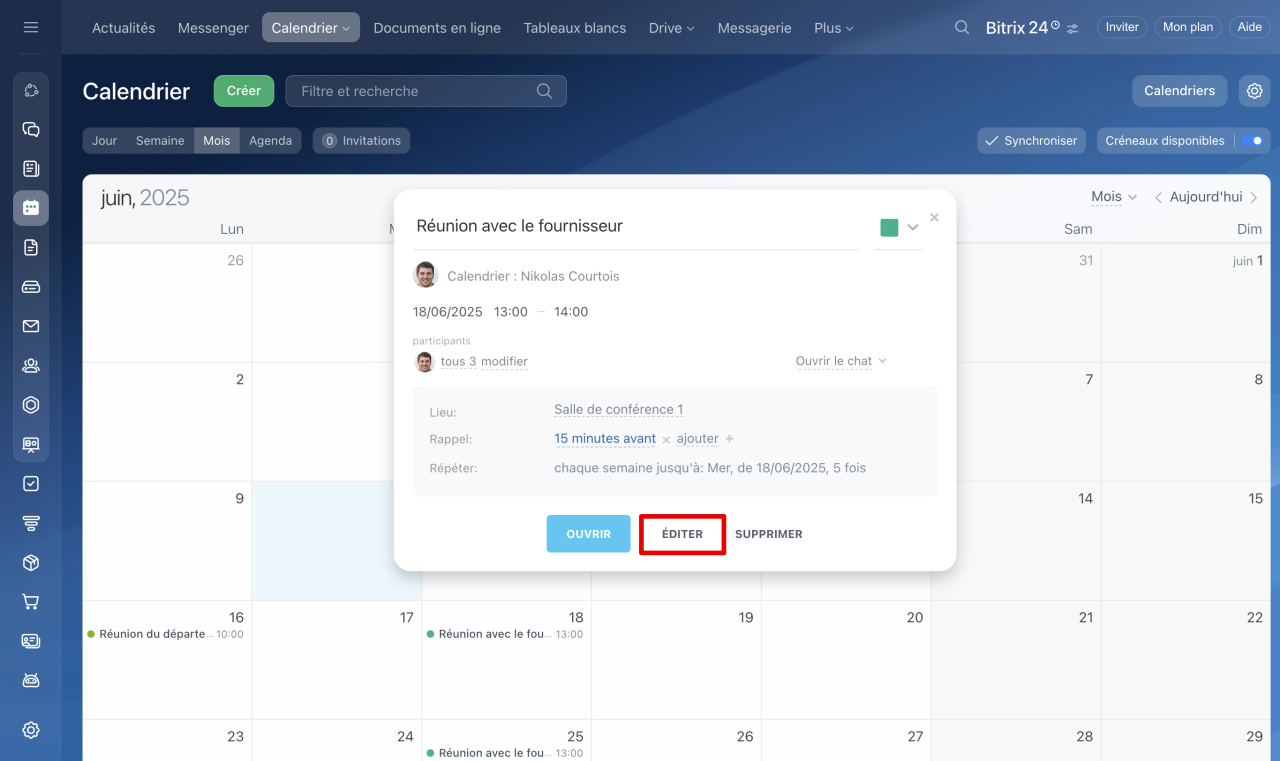The width and height of the screenshot is (1280, 761).
Task: Switch to the Semaine view
Action: [160, 141]
